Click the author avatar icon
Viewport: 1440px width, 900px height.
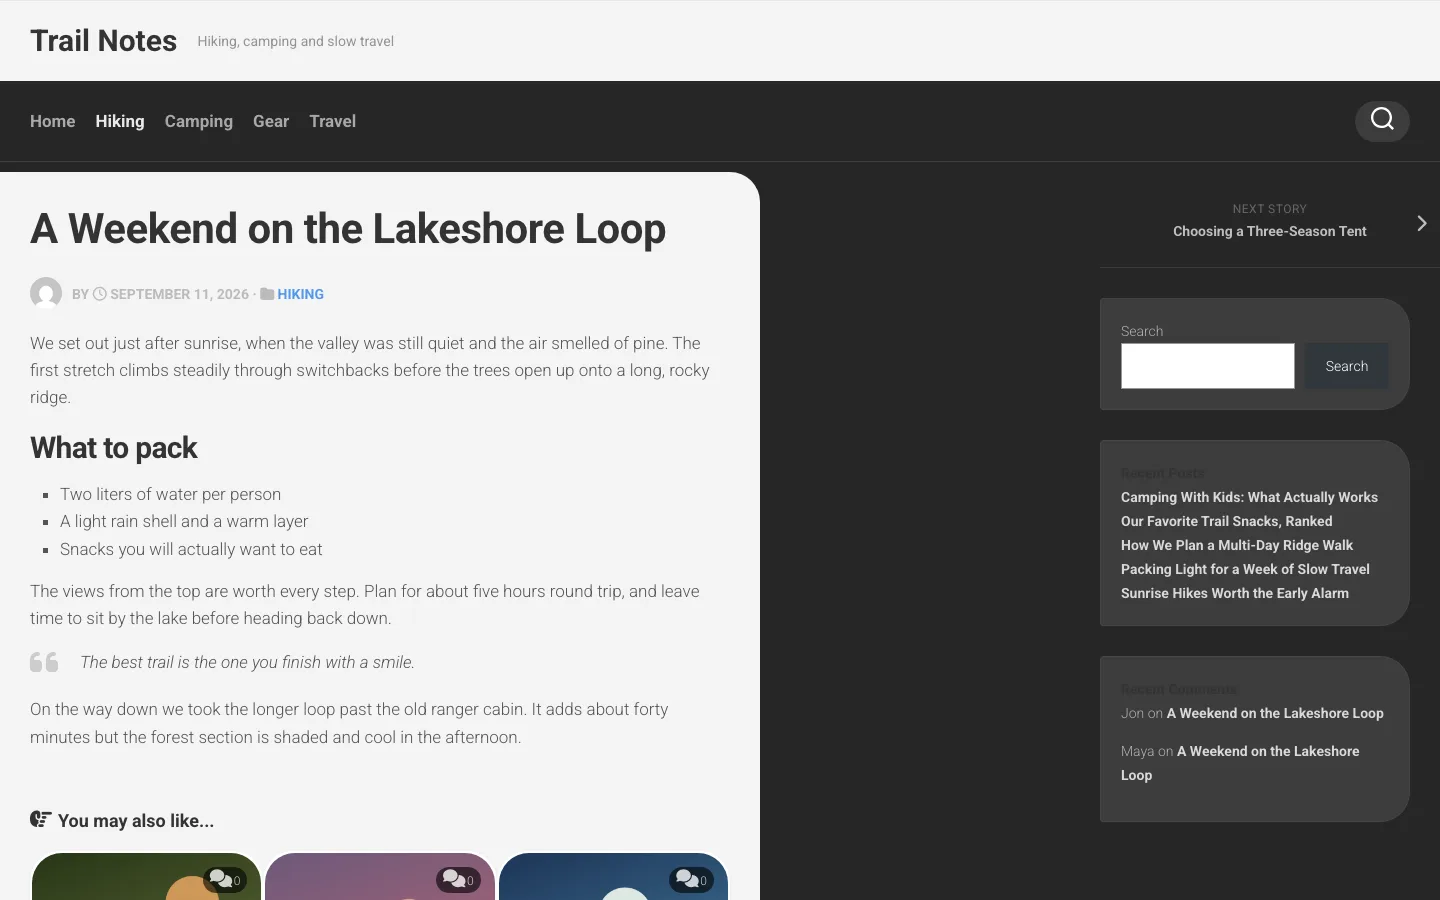[x=46, y=293]
